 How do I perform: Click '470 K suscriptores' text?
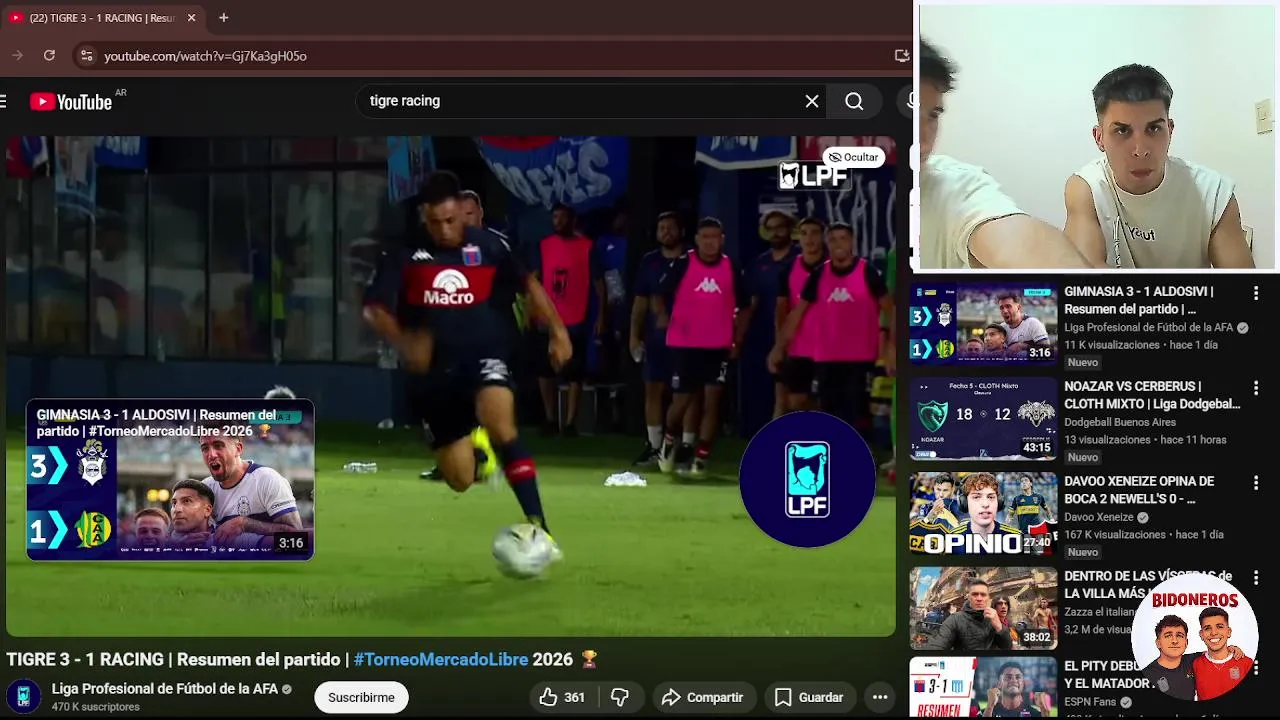[96, 707]
